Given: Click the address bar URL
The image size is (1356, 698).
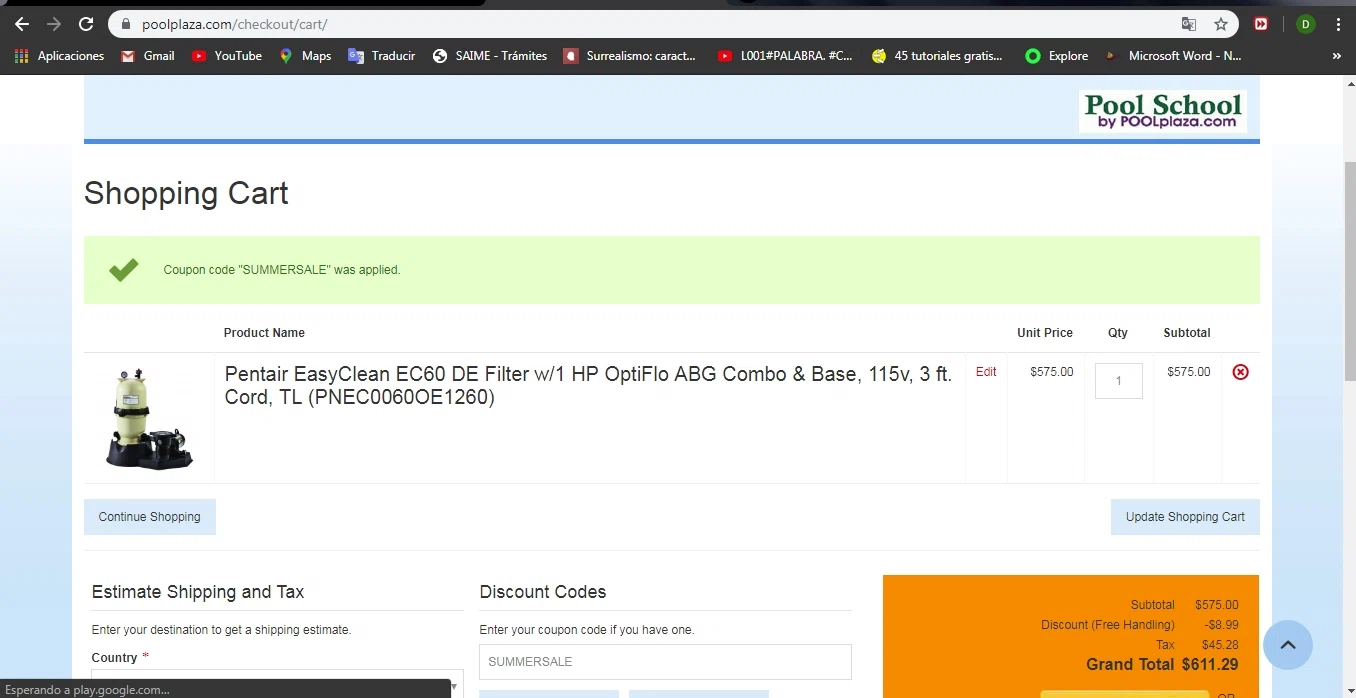Looking at the screenshot, I should point(235,24).
